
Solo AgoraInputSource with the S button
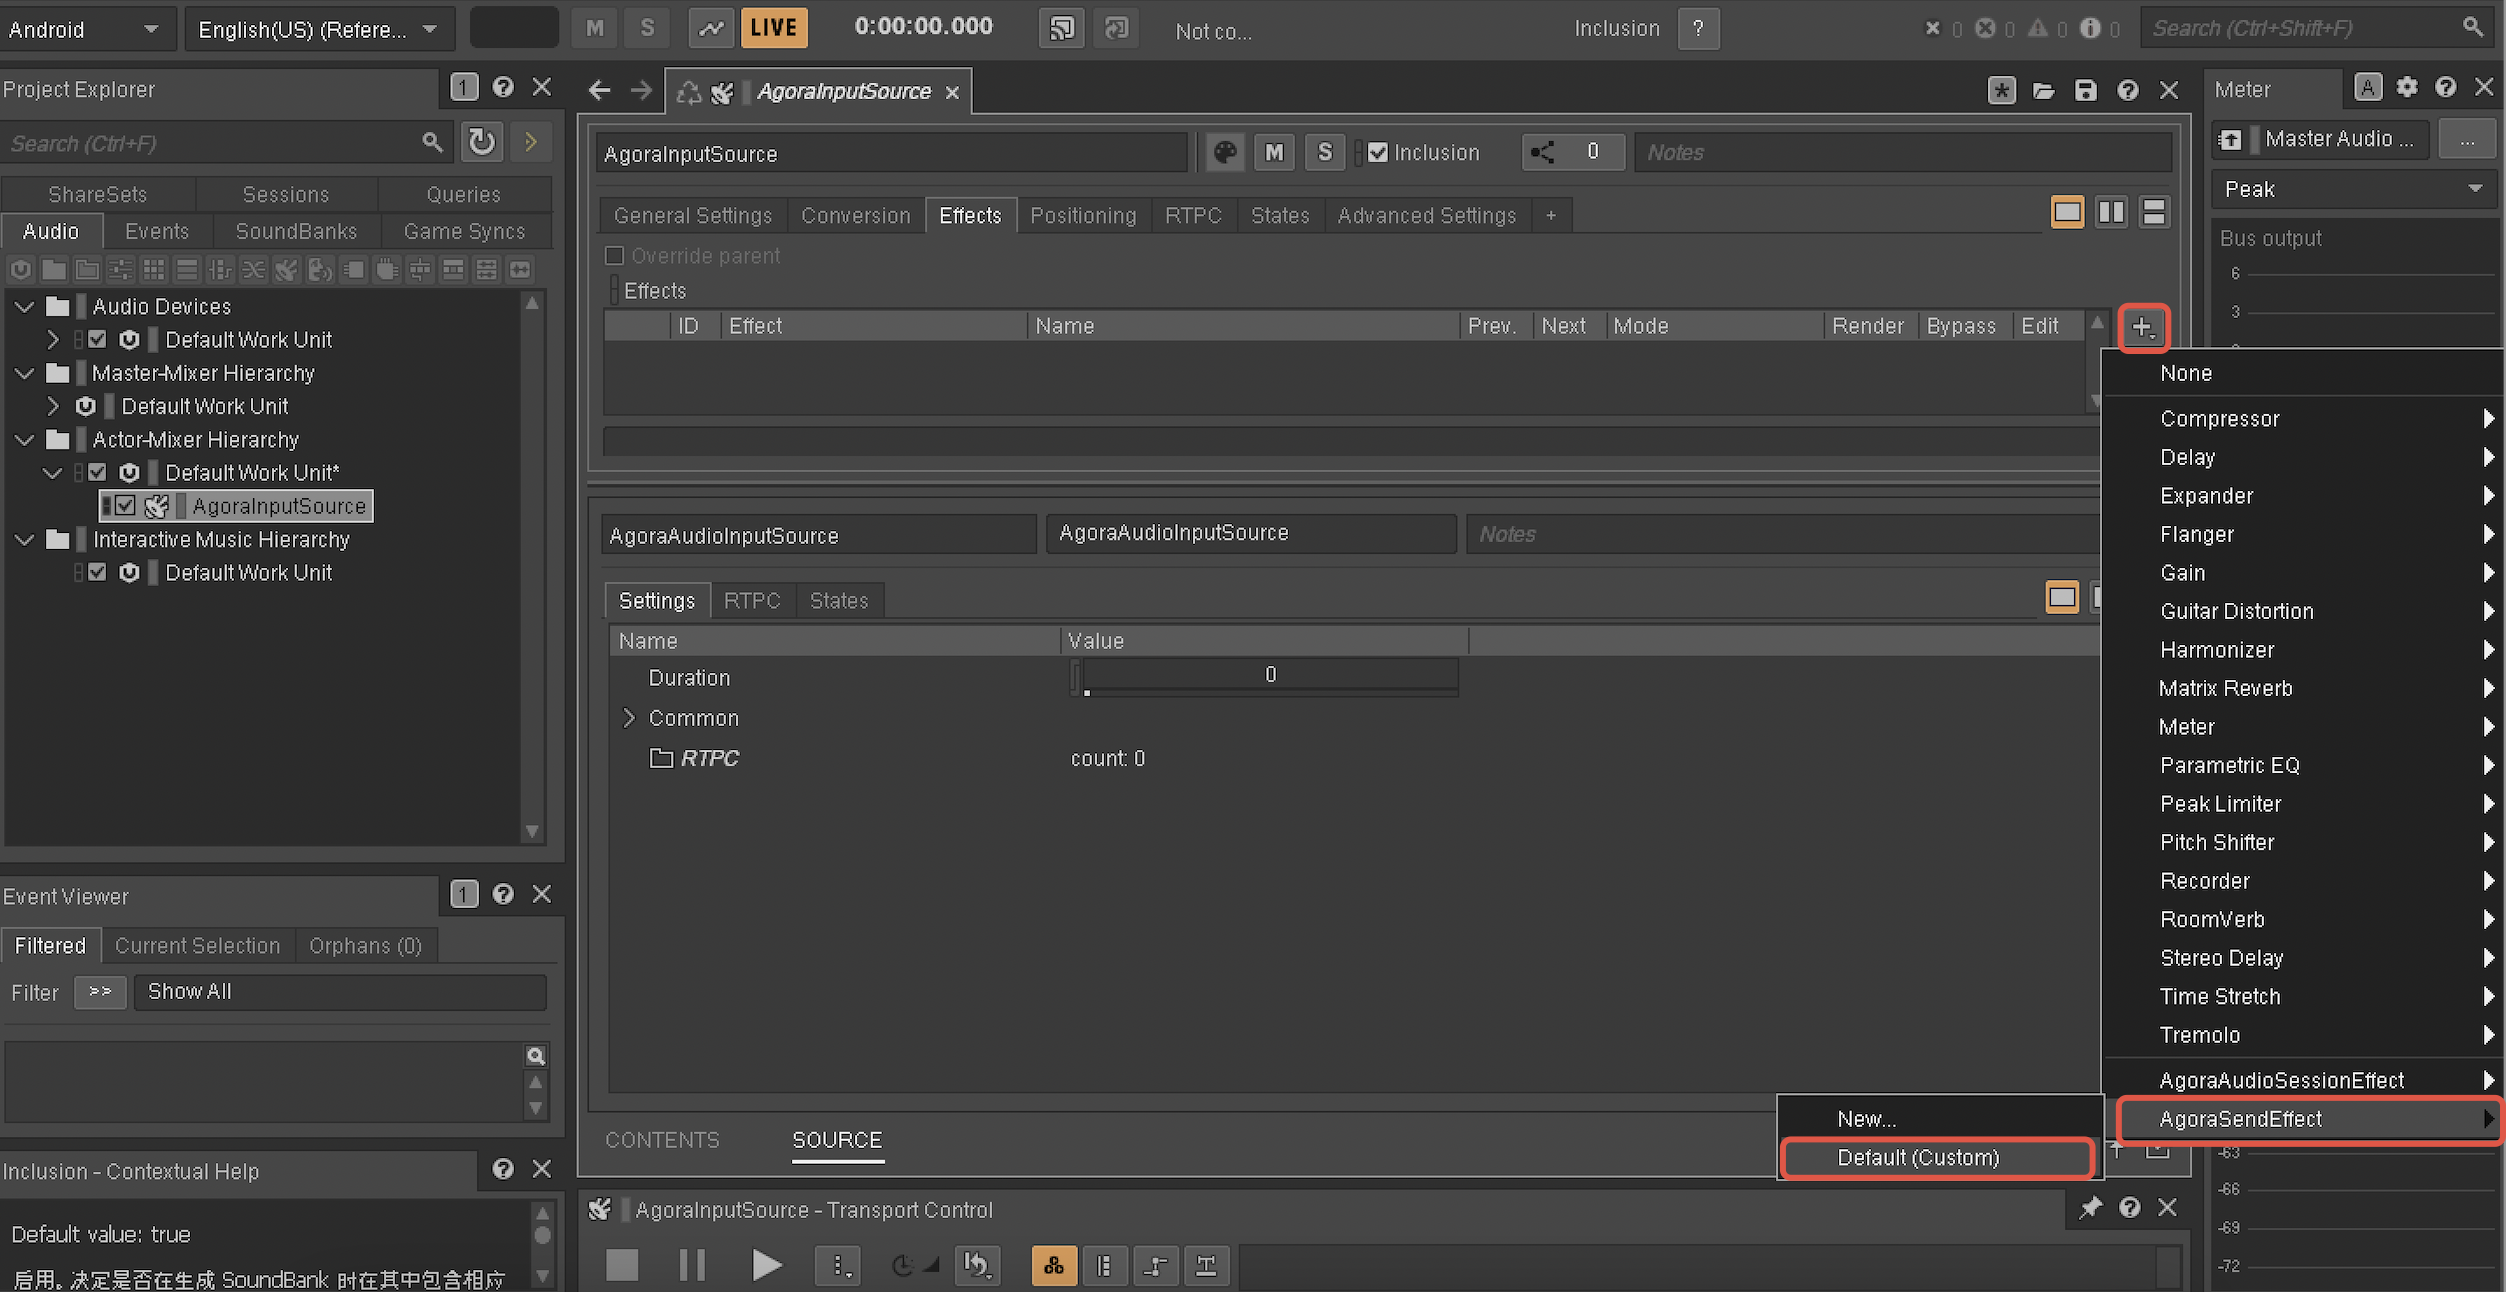(1325, 153)
